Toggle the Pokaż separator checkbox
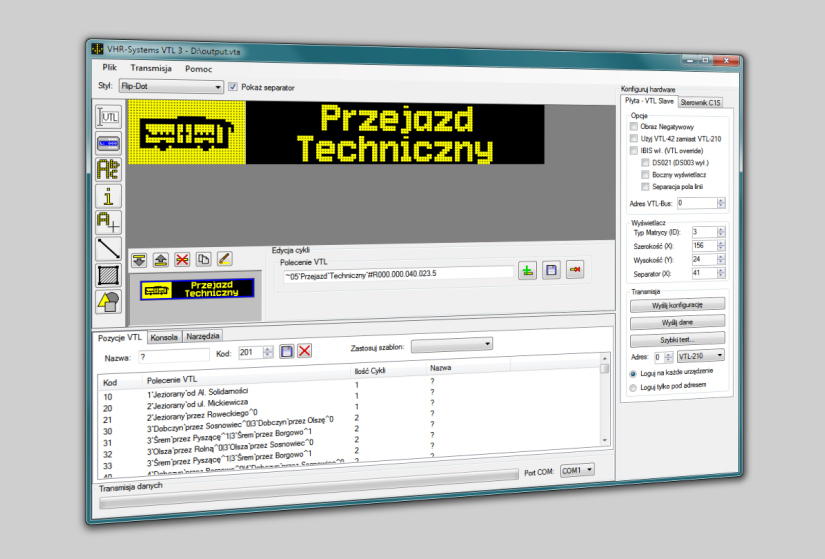Image resolution: width=825 pixels, height=559 pixels. (x=233, y=87)
